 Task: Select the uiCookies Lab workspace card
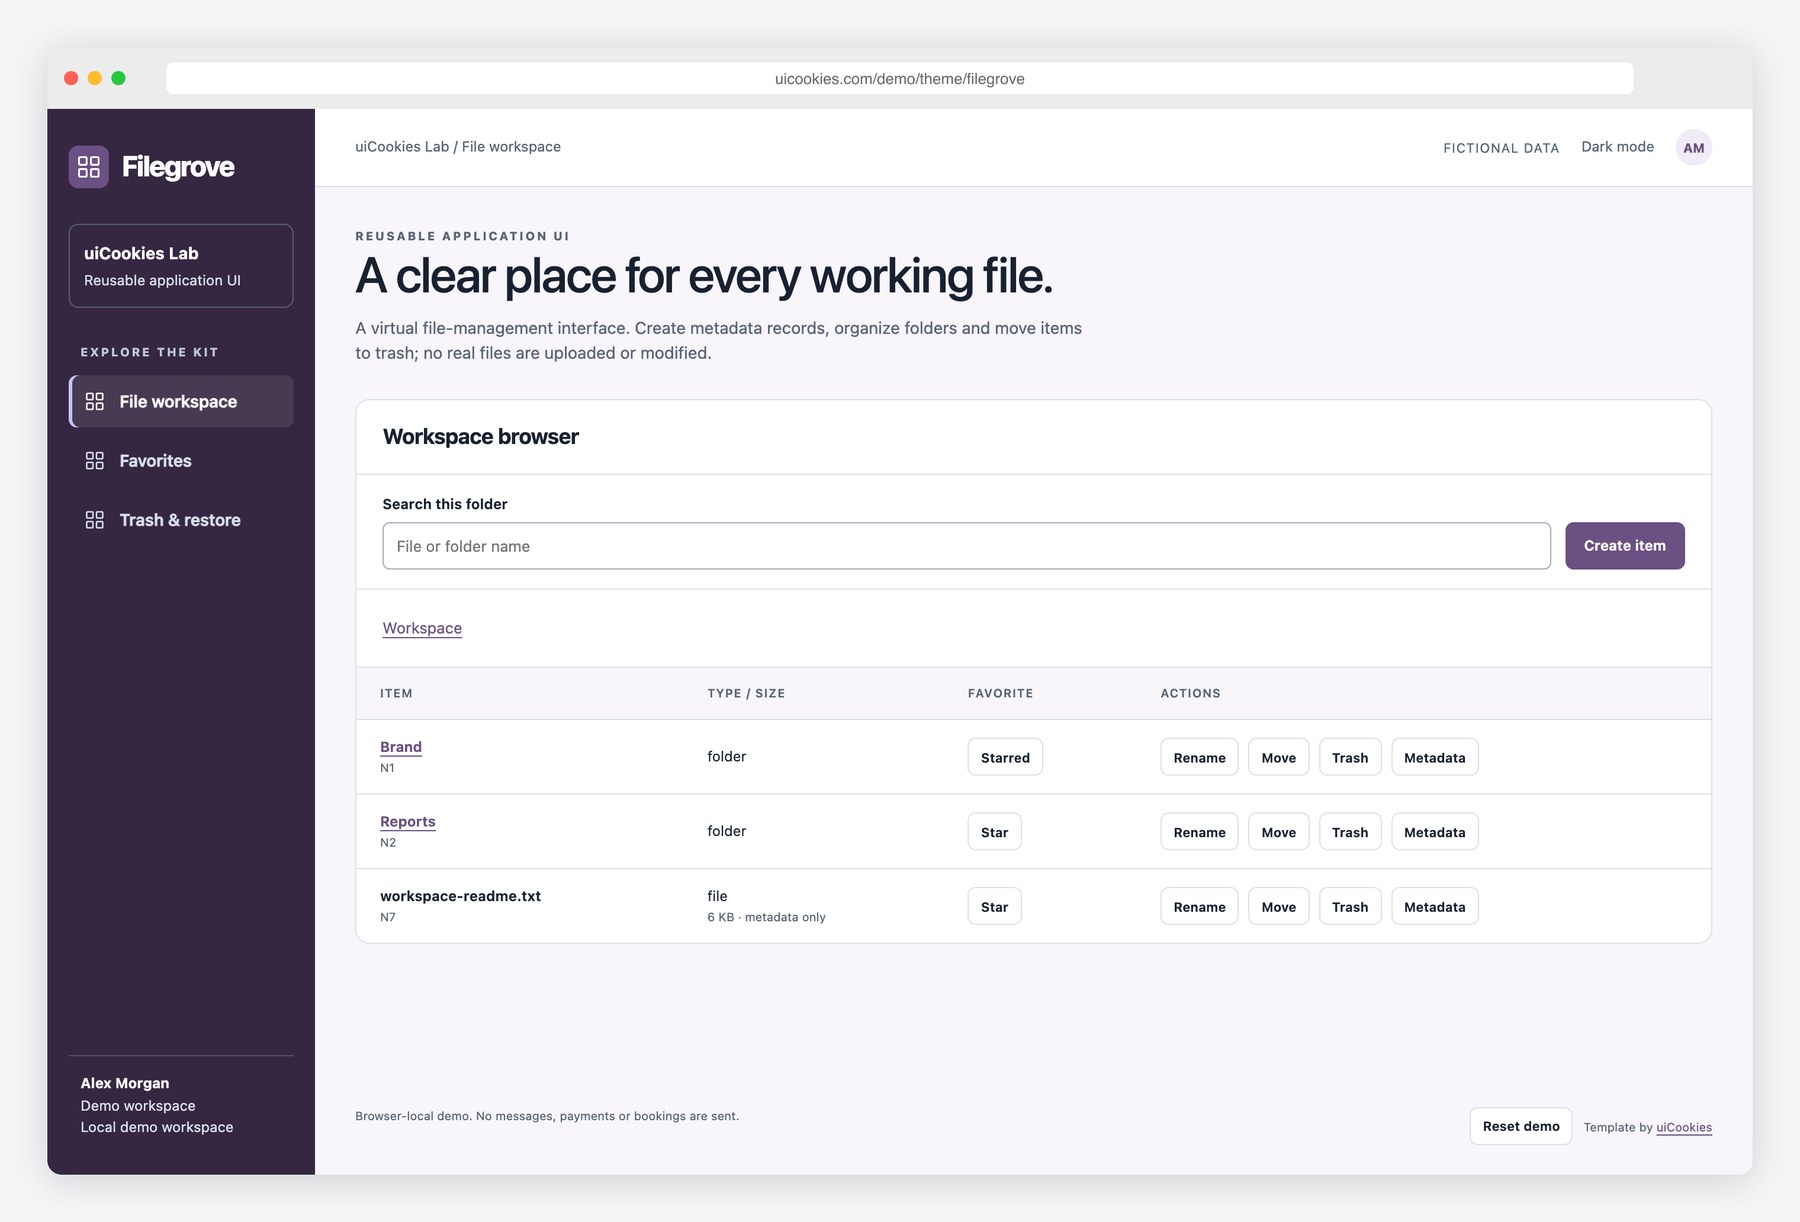click(181, 266)
